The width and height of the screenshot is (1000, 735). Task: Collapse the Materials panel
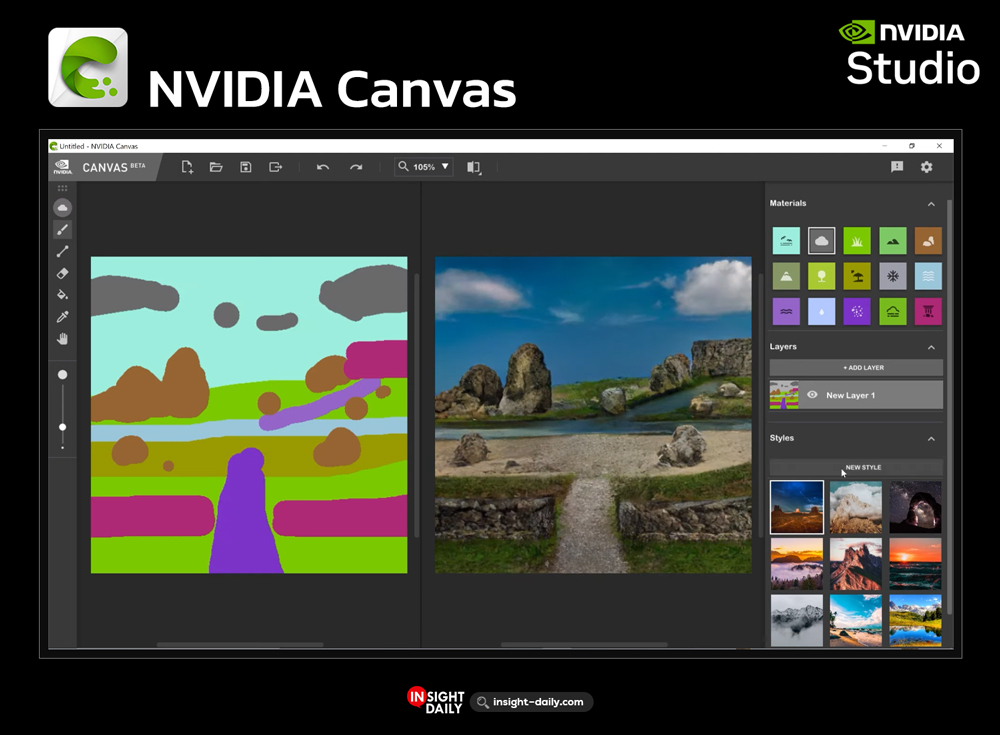tap(931, 204)
